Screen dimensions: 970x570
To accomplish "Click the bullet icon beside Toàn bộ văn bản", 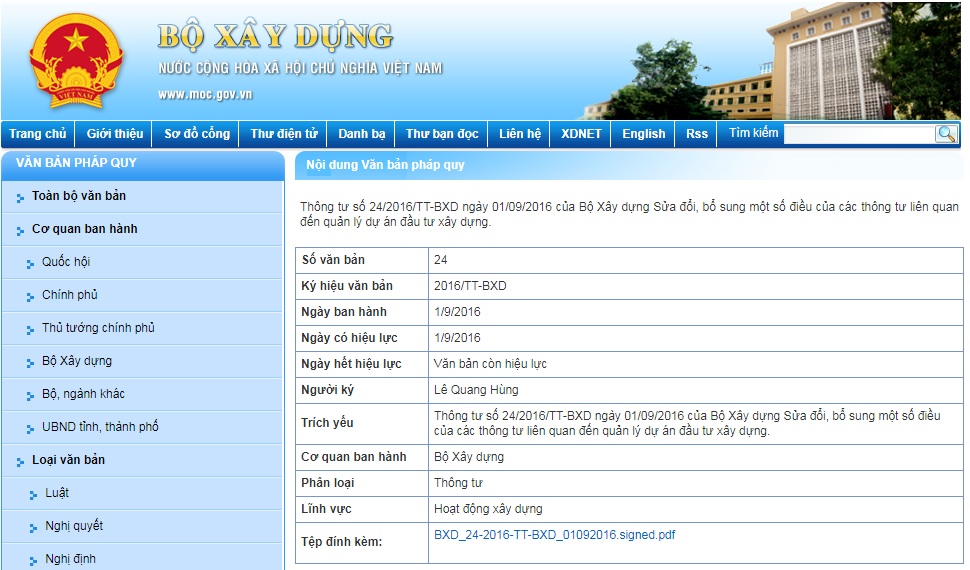I will (x=20, y=197).
